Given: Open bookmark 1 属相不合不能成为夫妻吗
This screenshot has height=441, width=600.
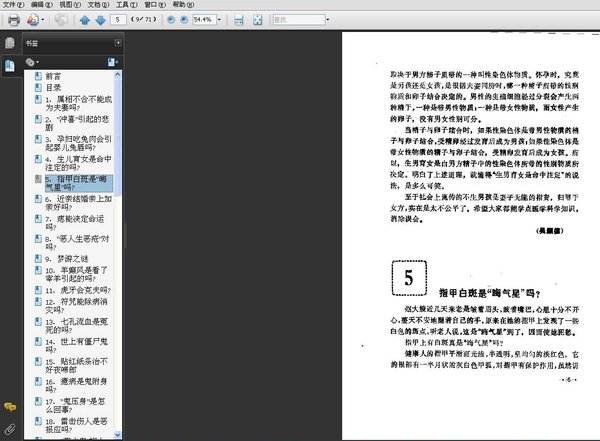Looking at the screenshot, I should pyautogui.click(x=78, y=103).
